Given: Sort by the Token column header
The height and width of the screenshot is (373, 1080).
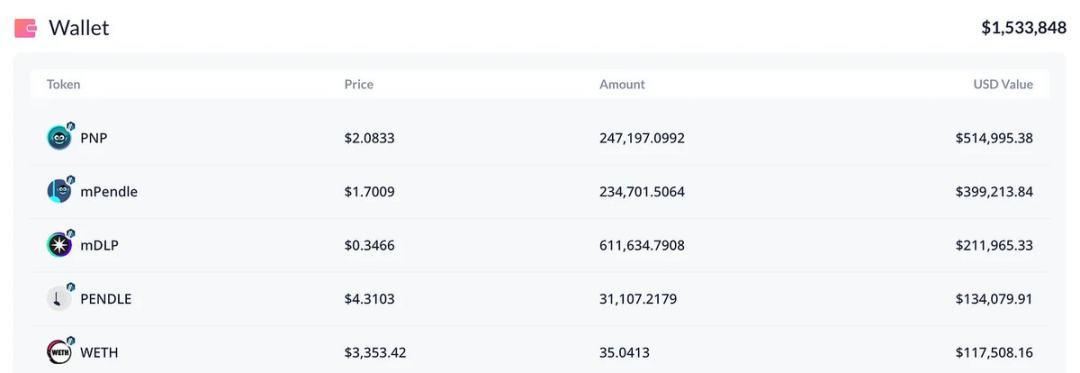Looking at the screenshot, I should pos(63,85).
